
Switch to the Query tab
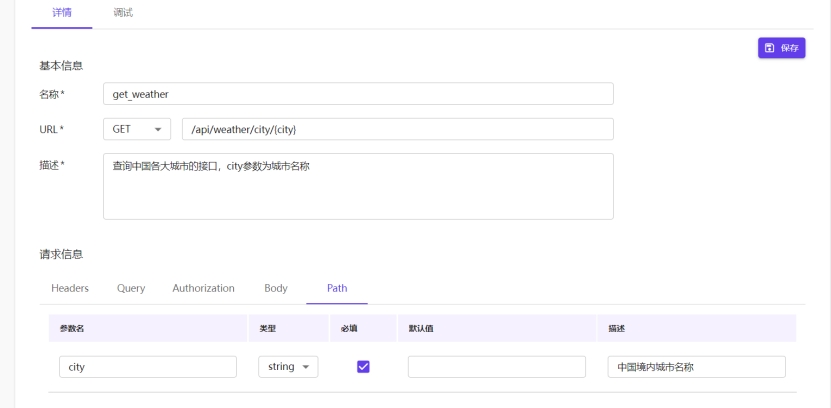131,288
